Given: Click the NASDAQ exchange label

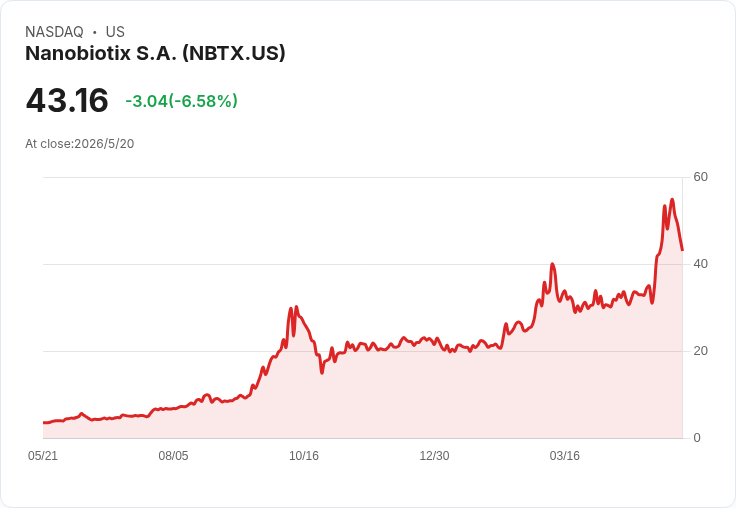Looking at the screenshot, I should point(54,32).
